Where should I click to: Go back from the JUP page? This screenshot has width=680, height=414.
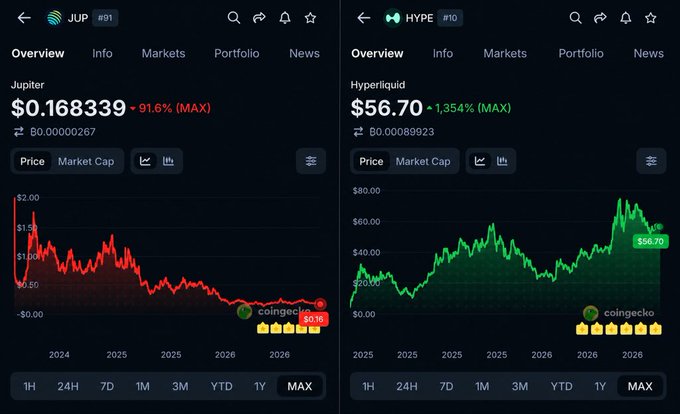(x=24, y=18)
